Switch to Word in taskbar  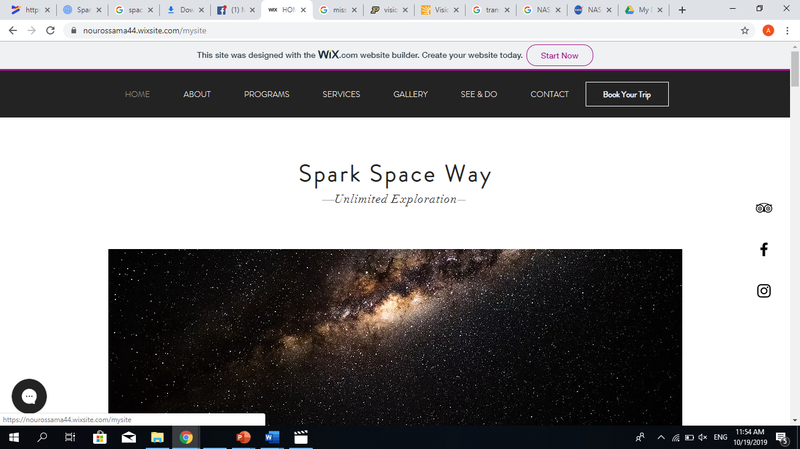[x=272, y=437]
